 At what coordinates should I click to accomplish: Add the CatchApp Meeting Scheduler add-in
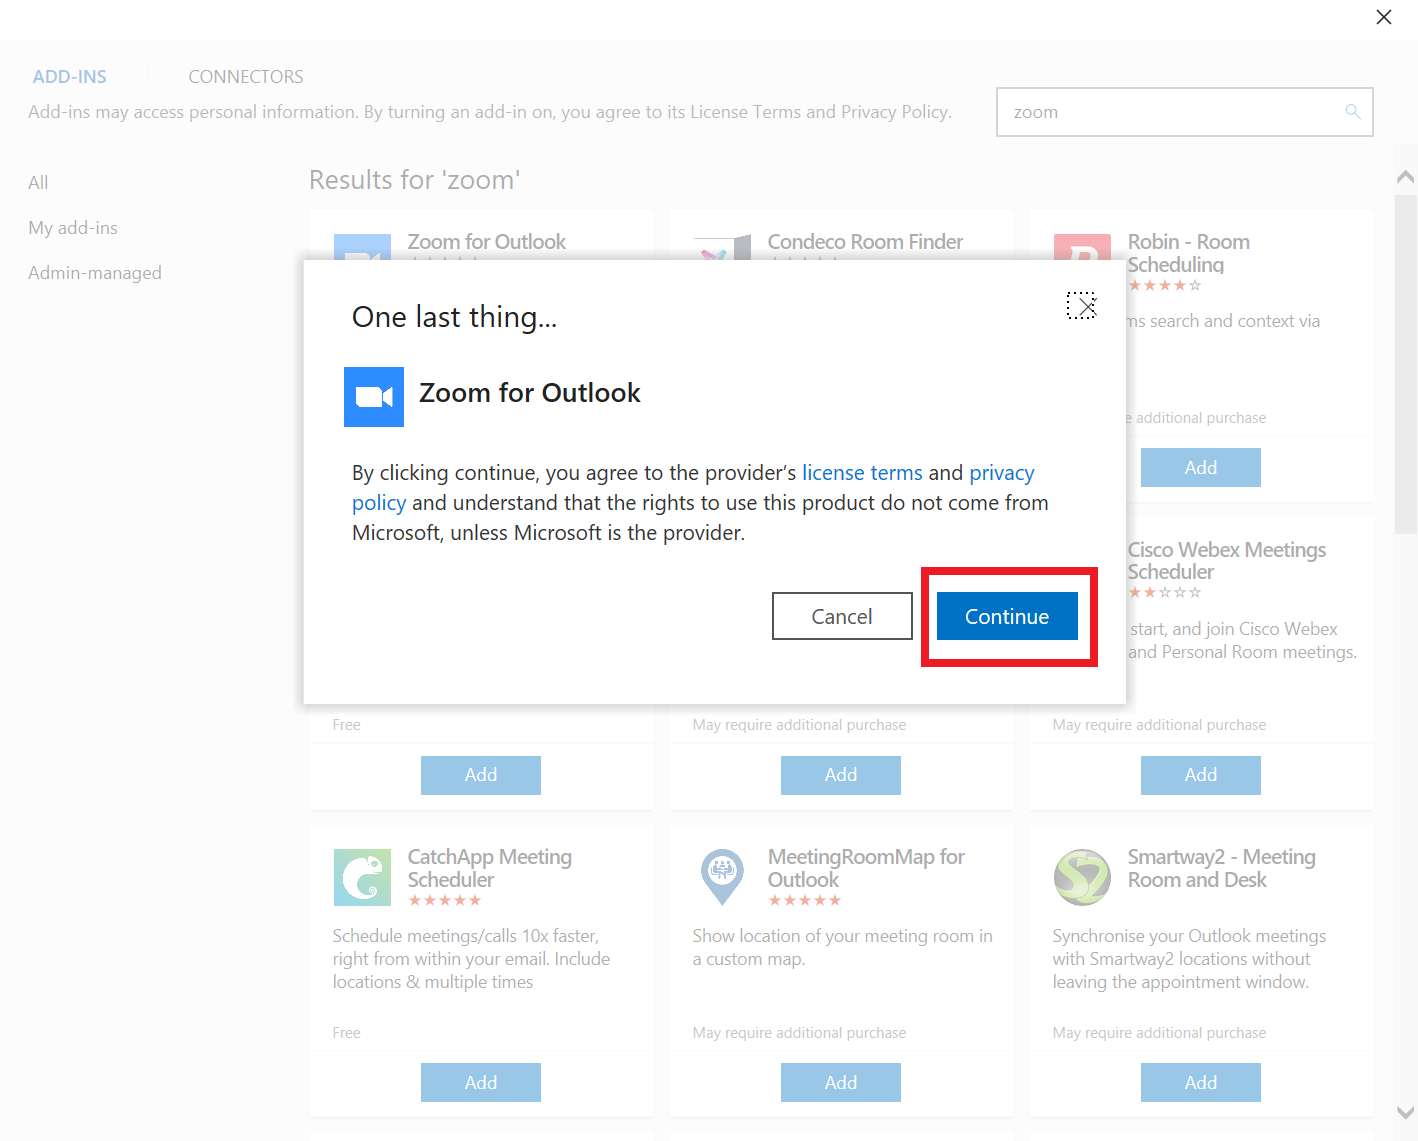[x=481, y=1082]
